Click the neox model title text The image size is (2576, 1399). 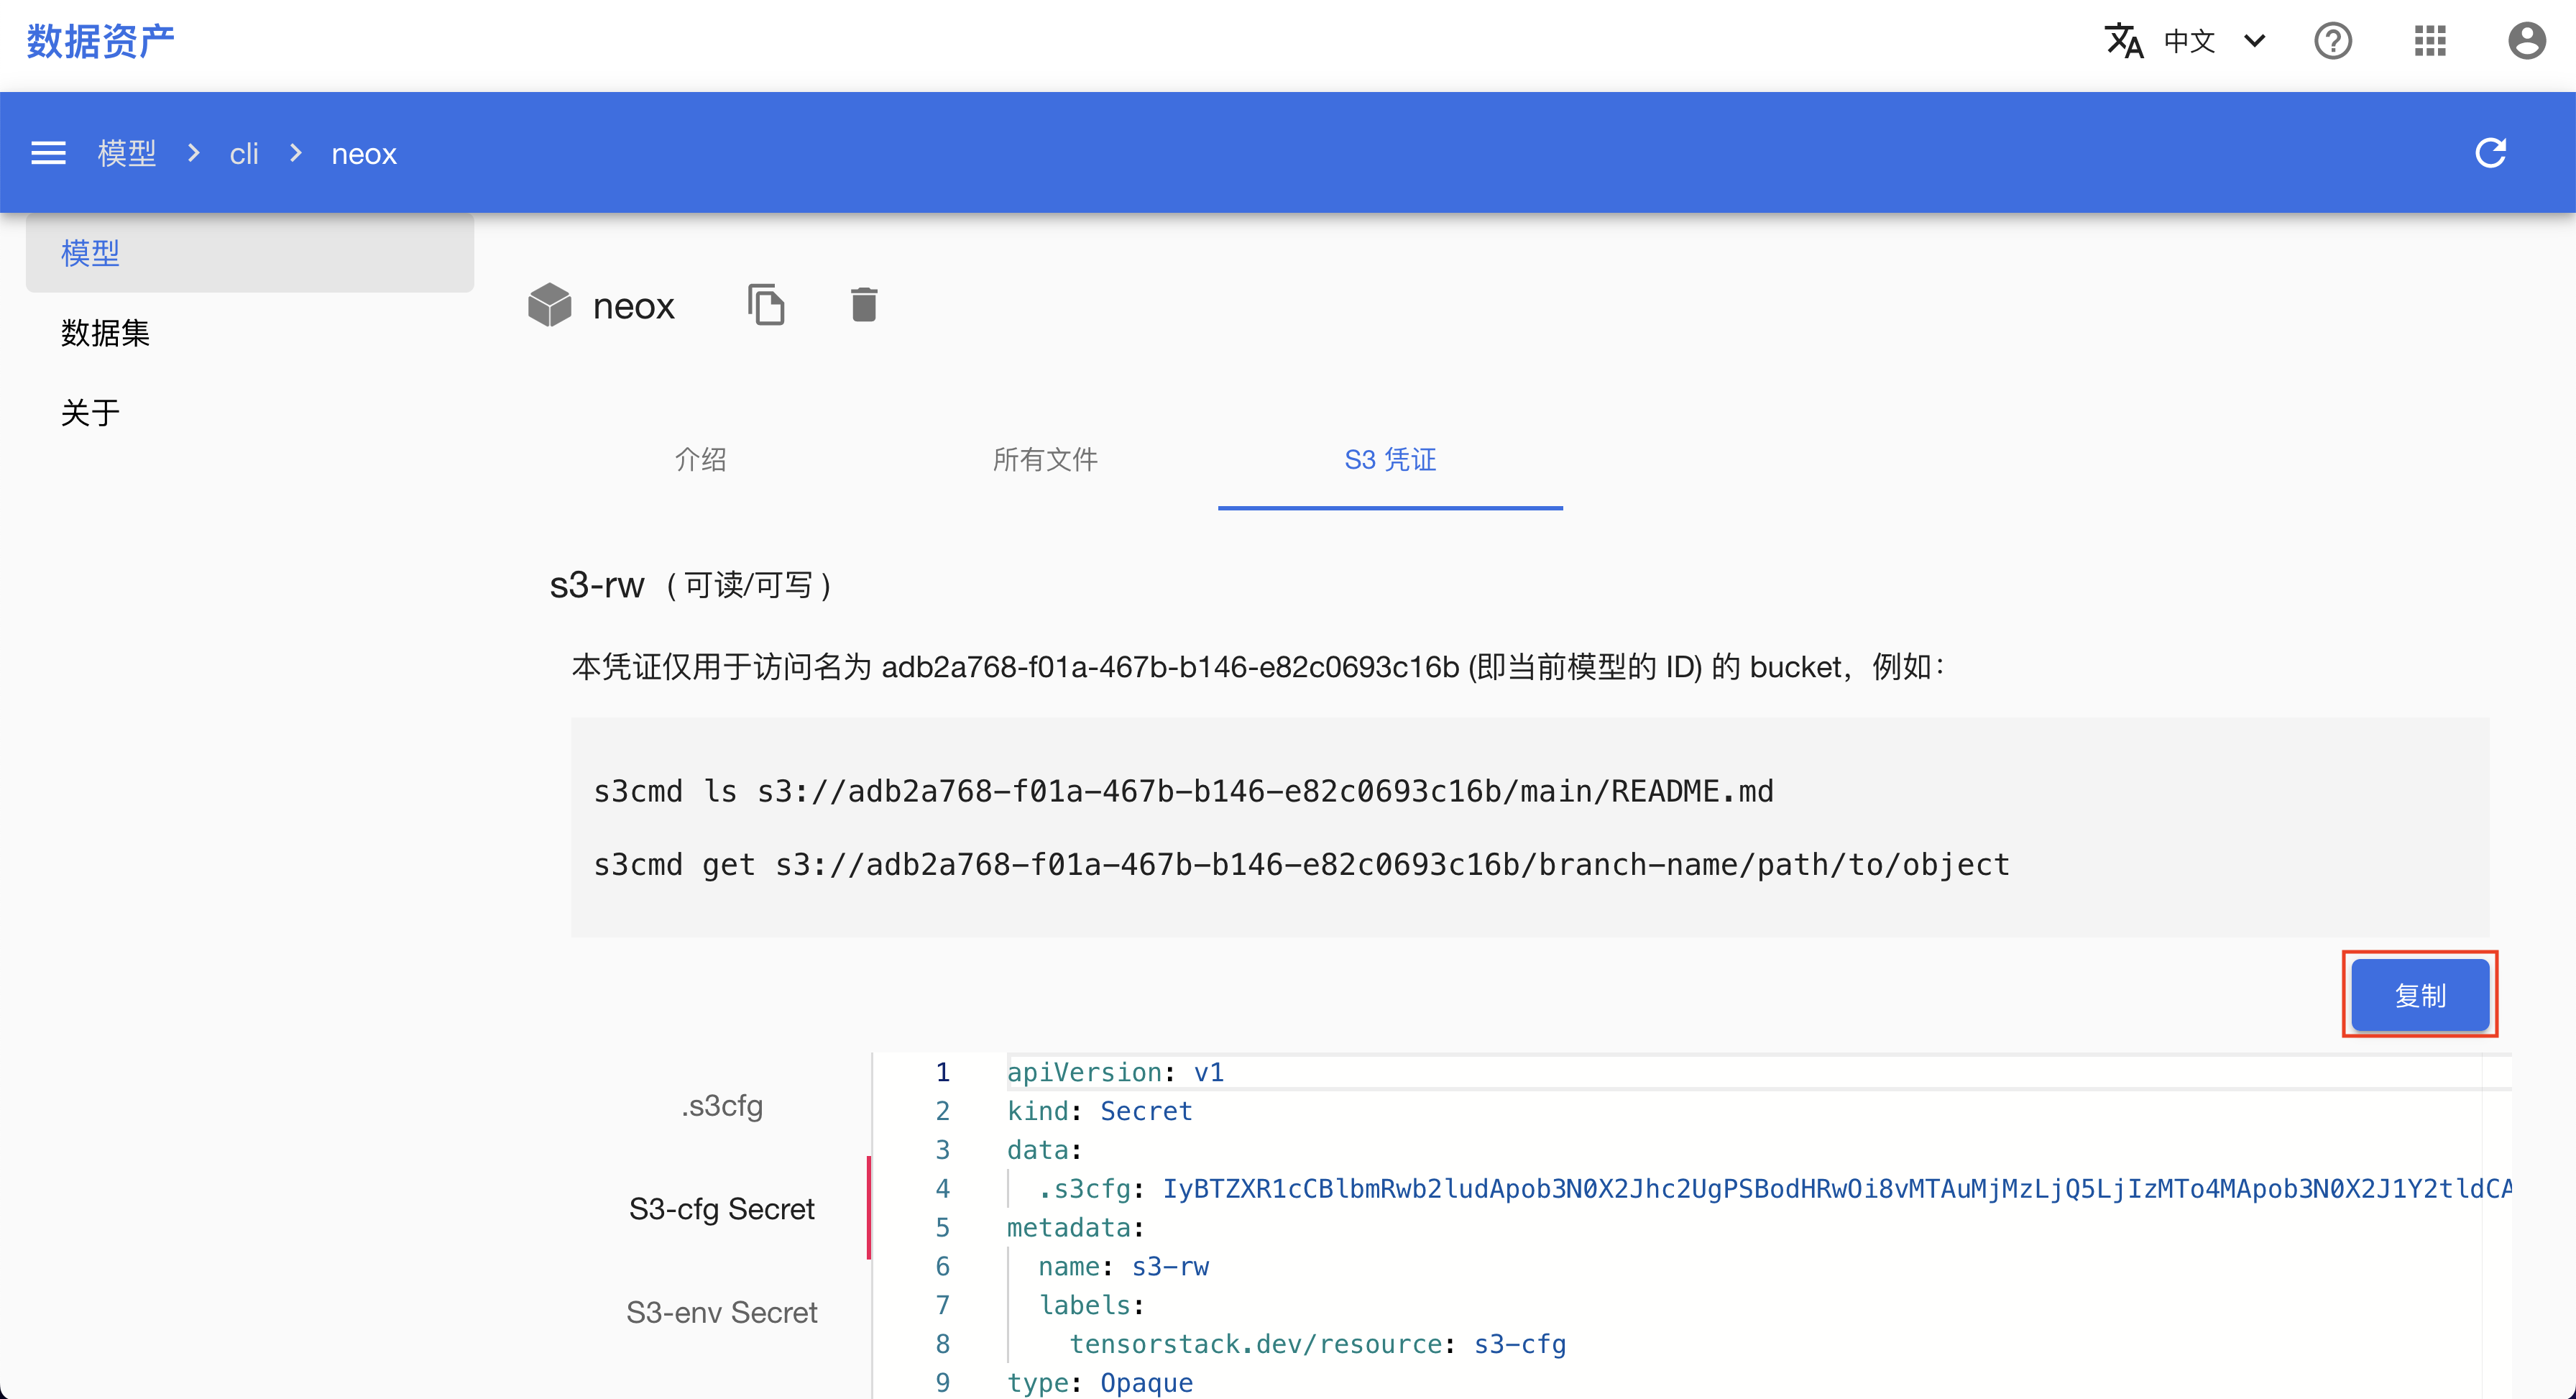633,306
